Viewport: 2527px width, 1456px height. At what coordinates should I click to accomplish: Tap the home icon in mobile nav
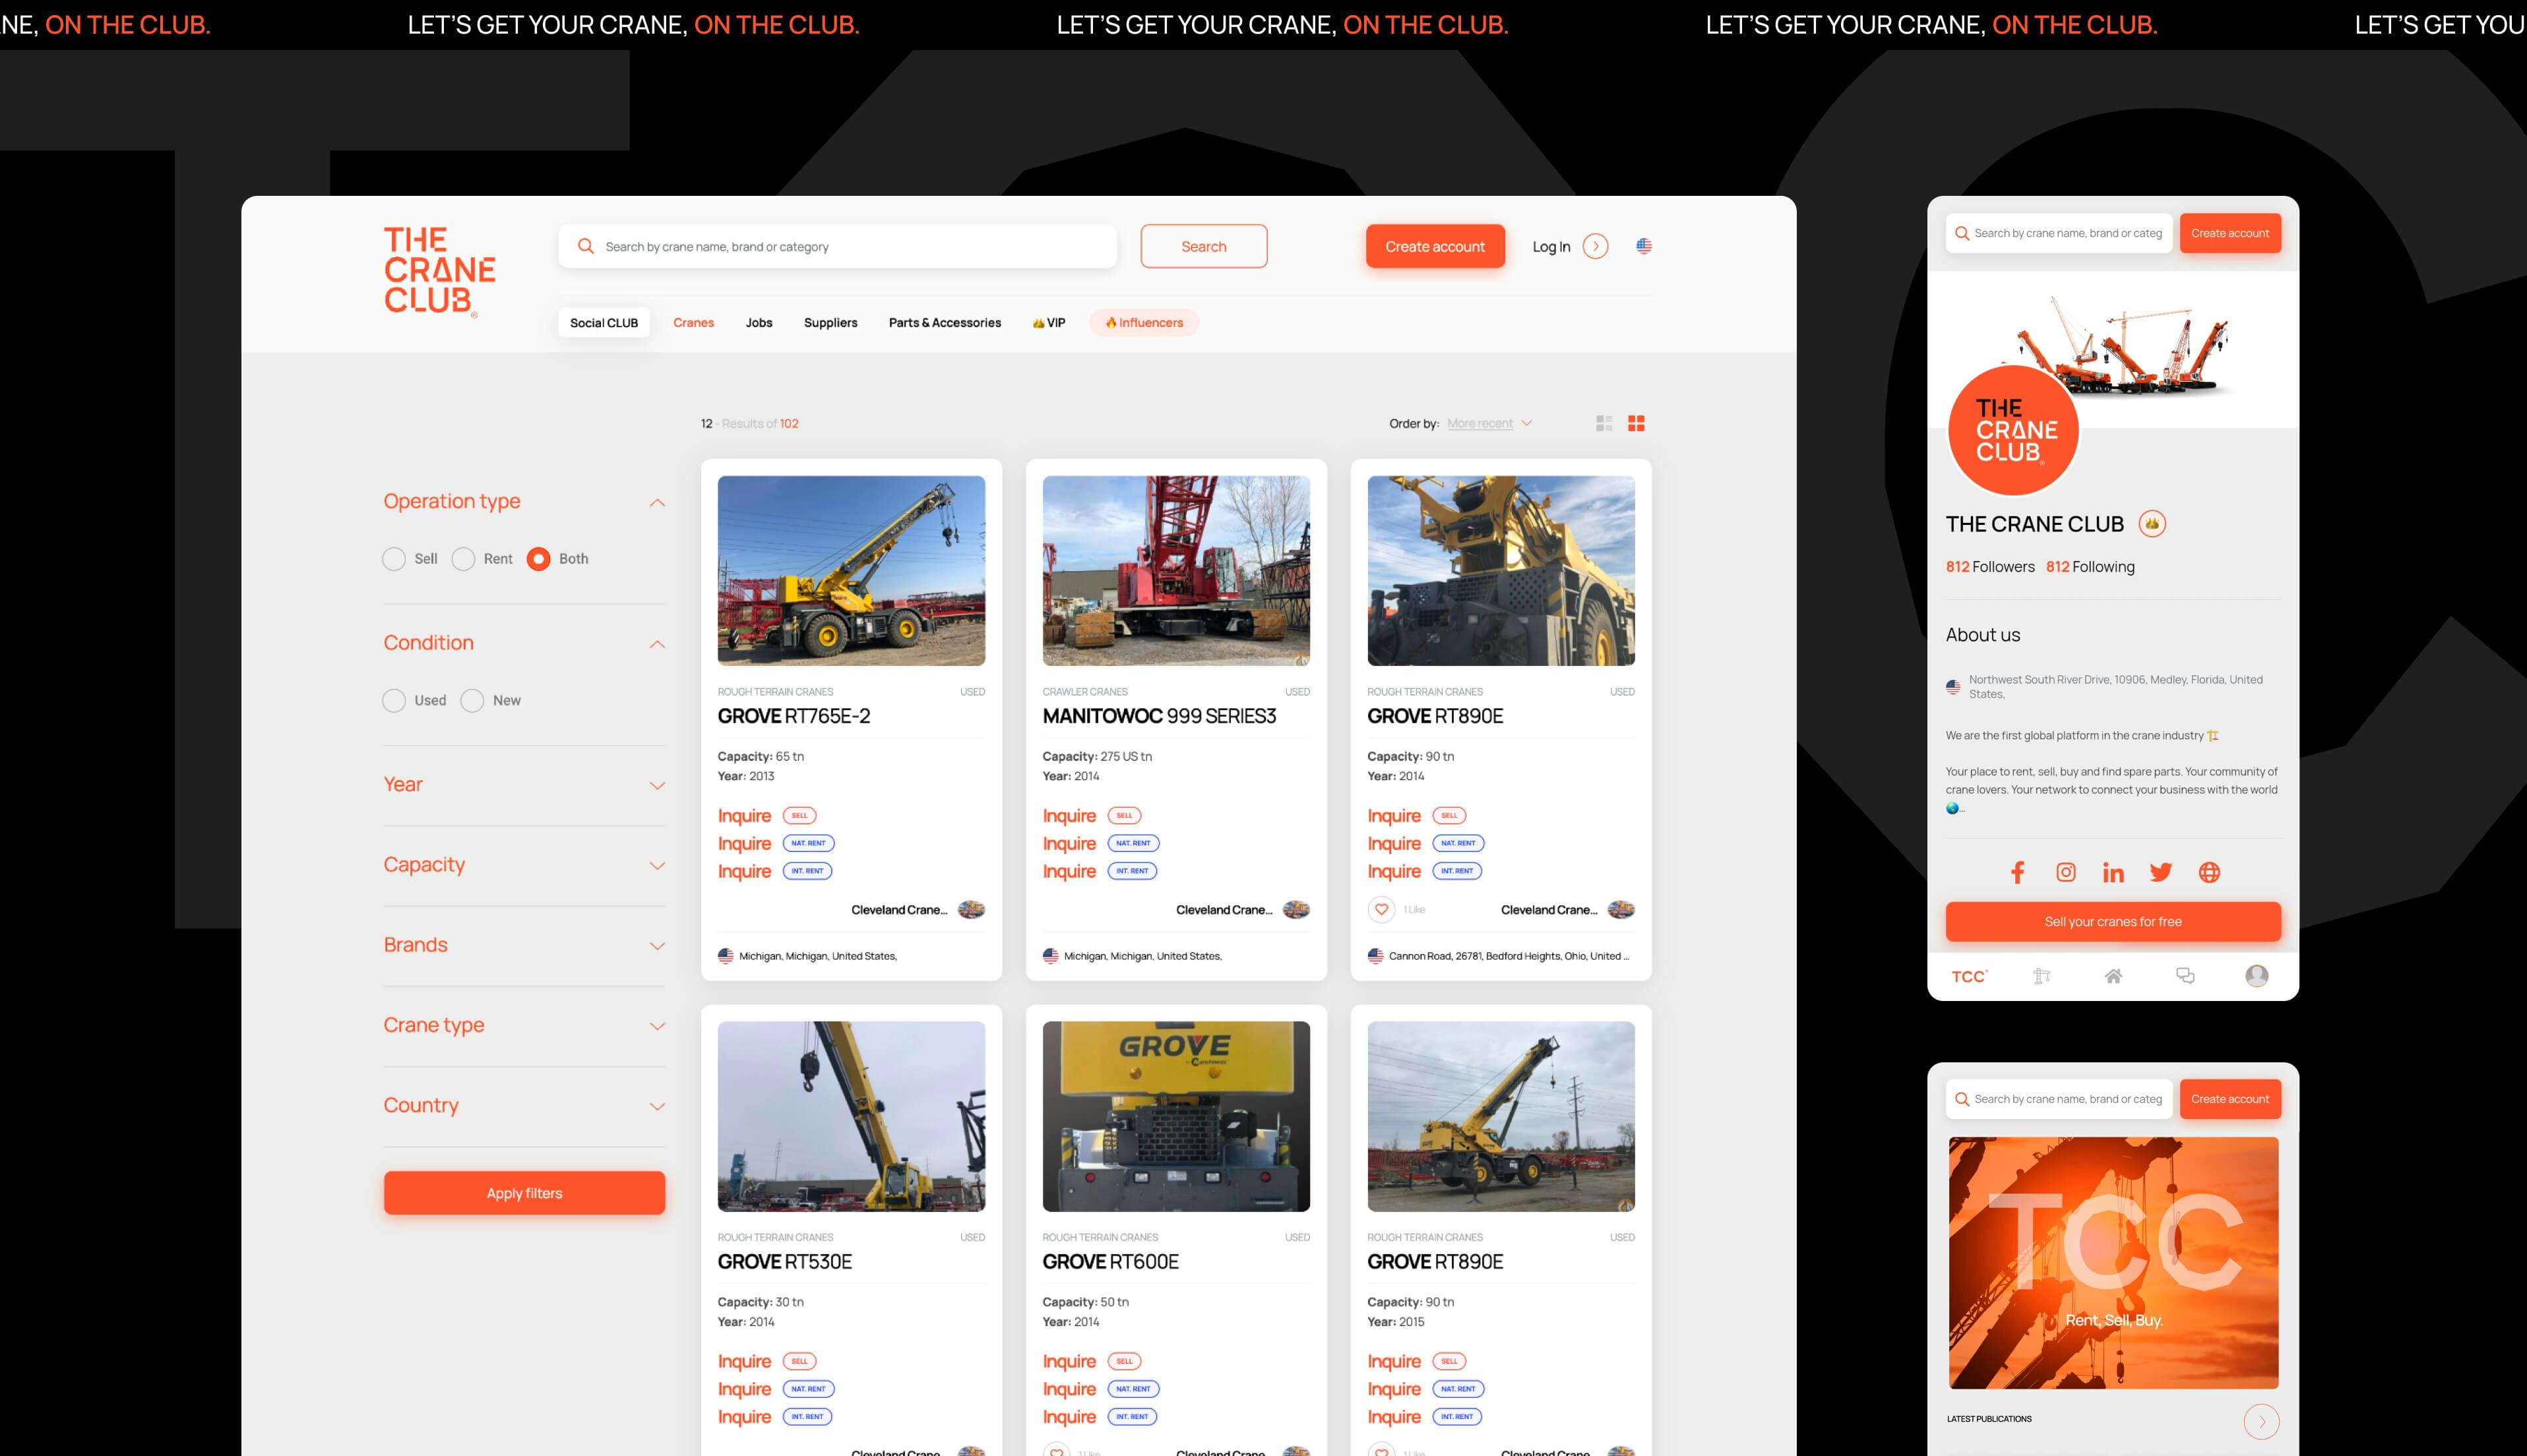2113,976
